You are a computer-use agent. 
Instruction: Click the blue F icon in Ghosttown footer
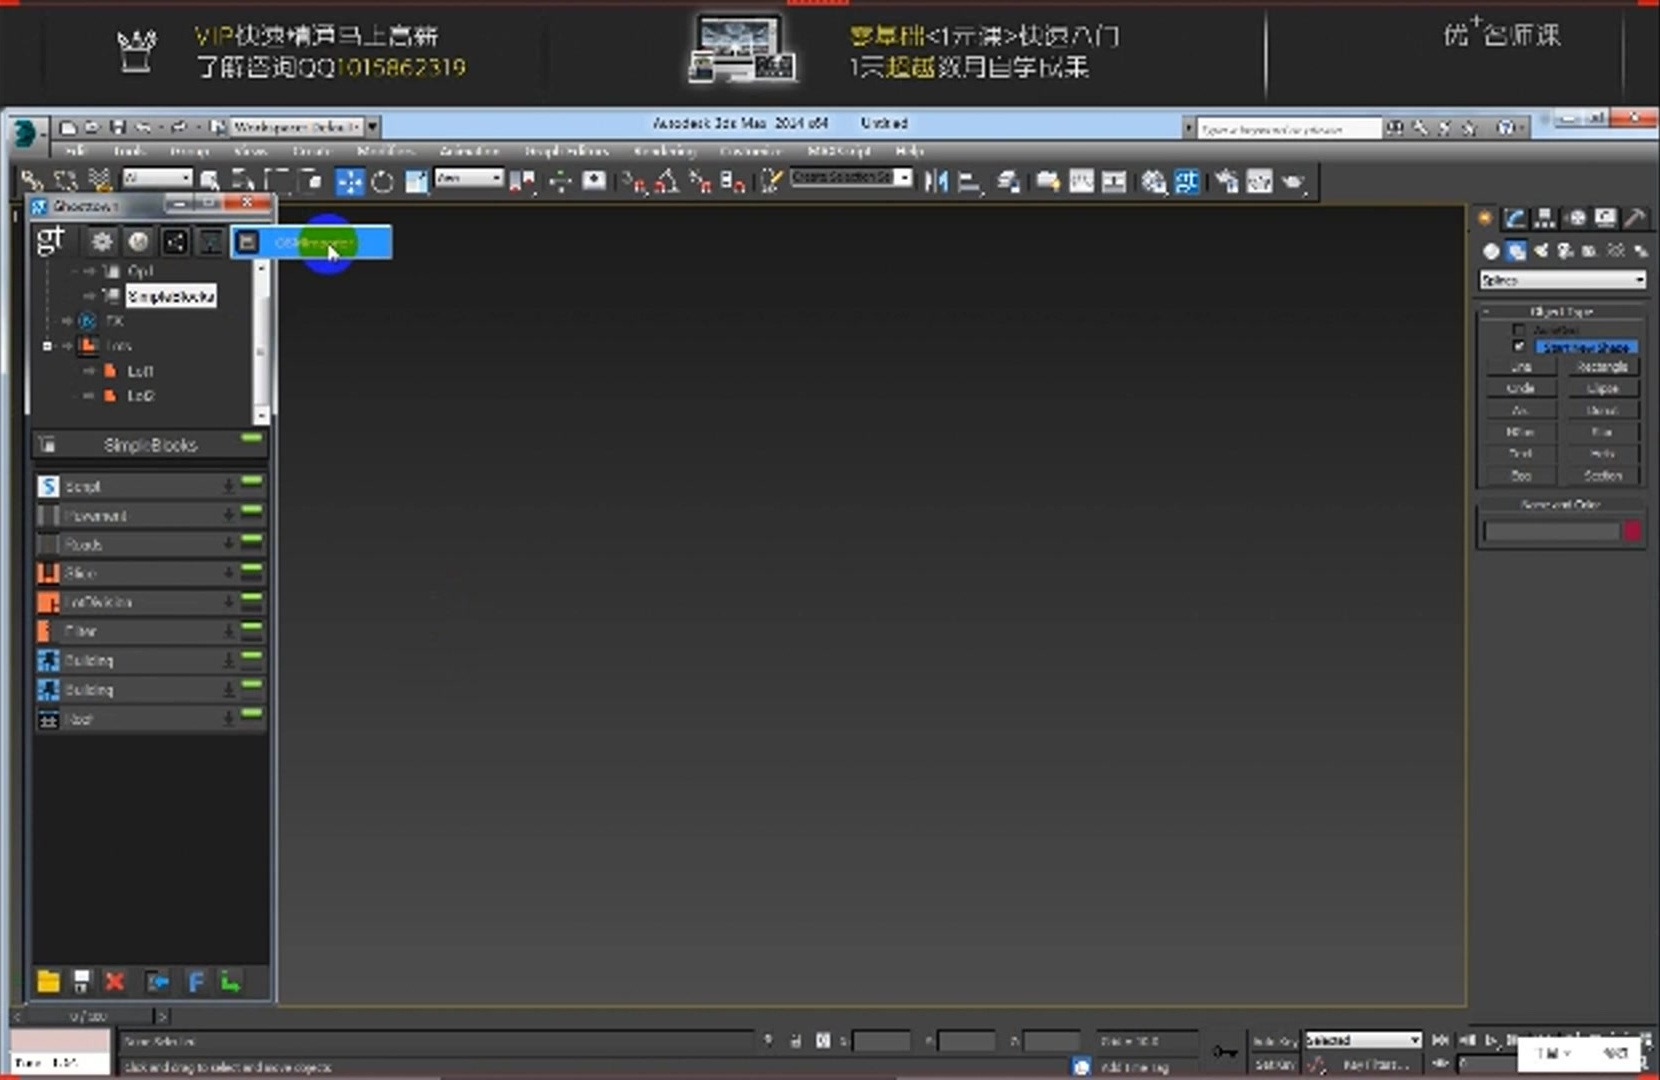196,981
